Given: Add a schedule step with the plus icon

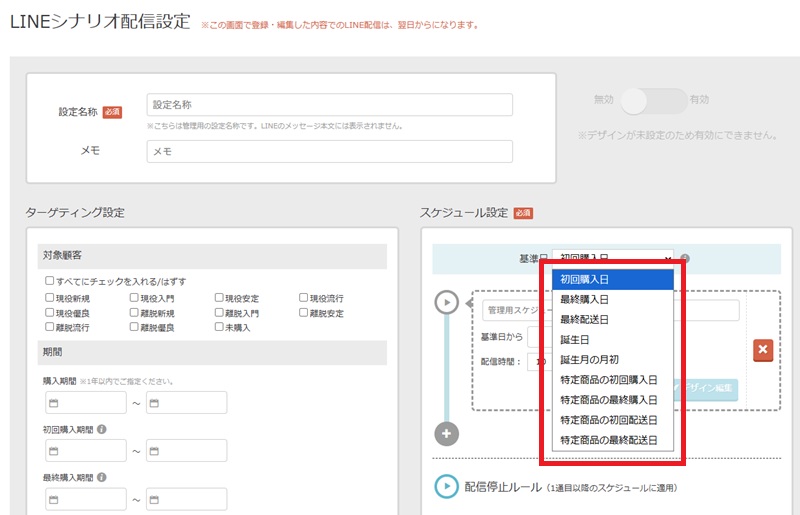Looking at the screenshot, I should pyautogui.click(x=446, y=434).
